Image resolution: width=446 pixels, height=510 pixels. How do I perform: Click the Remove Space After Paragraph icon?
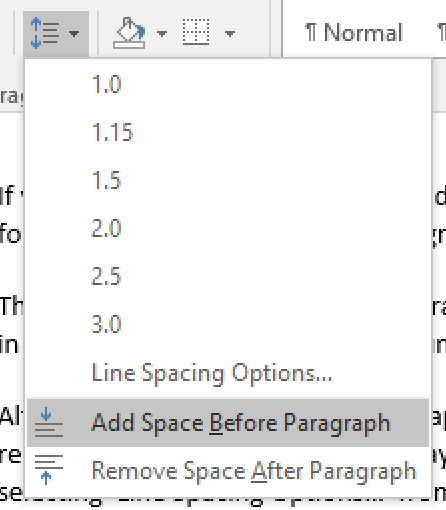coord(49,469)
